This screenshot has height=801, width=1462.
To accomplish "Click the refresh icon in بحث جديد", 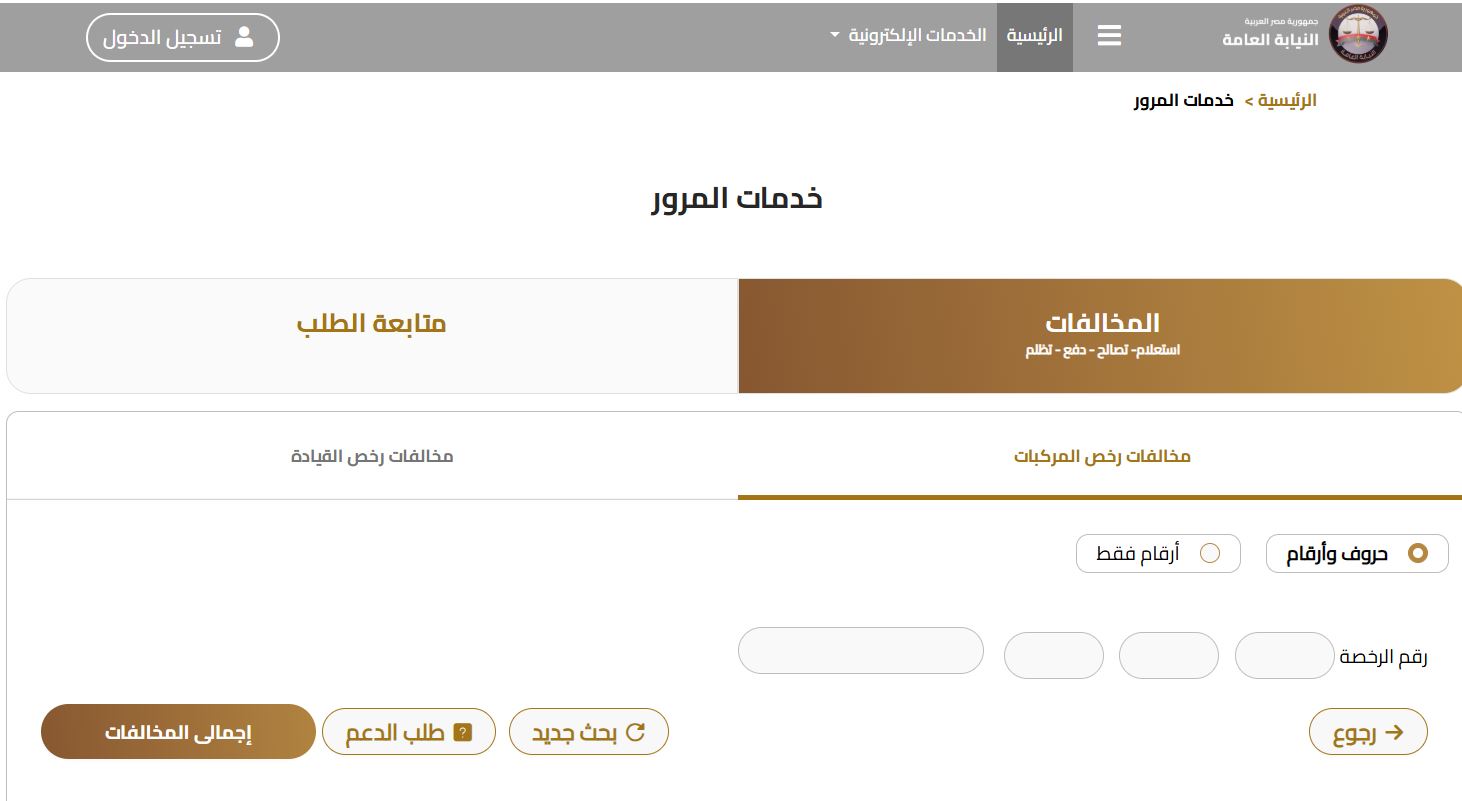I will pyautogui.click(x=635, y=732).
